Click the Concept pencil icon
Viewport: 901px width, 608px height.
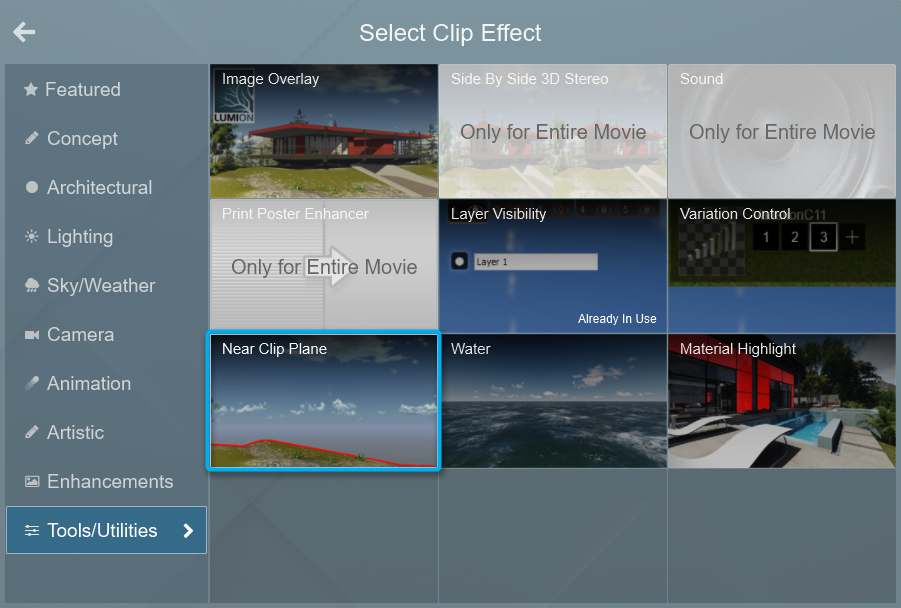coord(31,139)
